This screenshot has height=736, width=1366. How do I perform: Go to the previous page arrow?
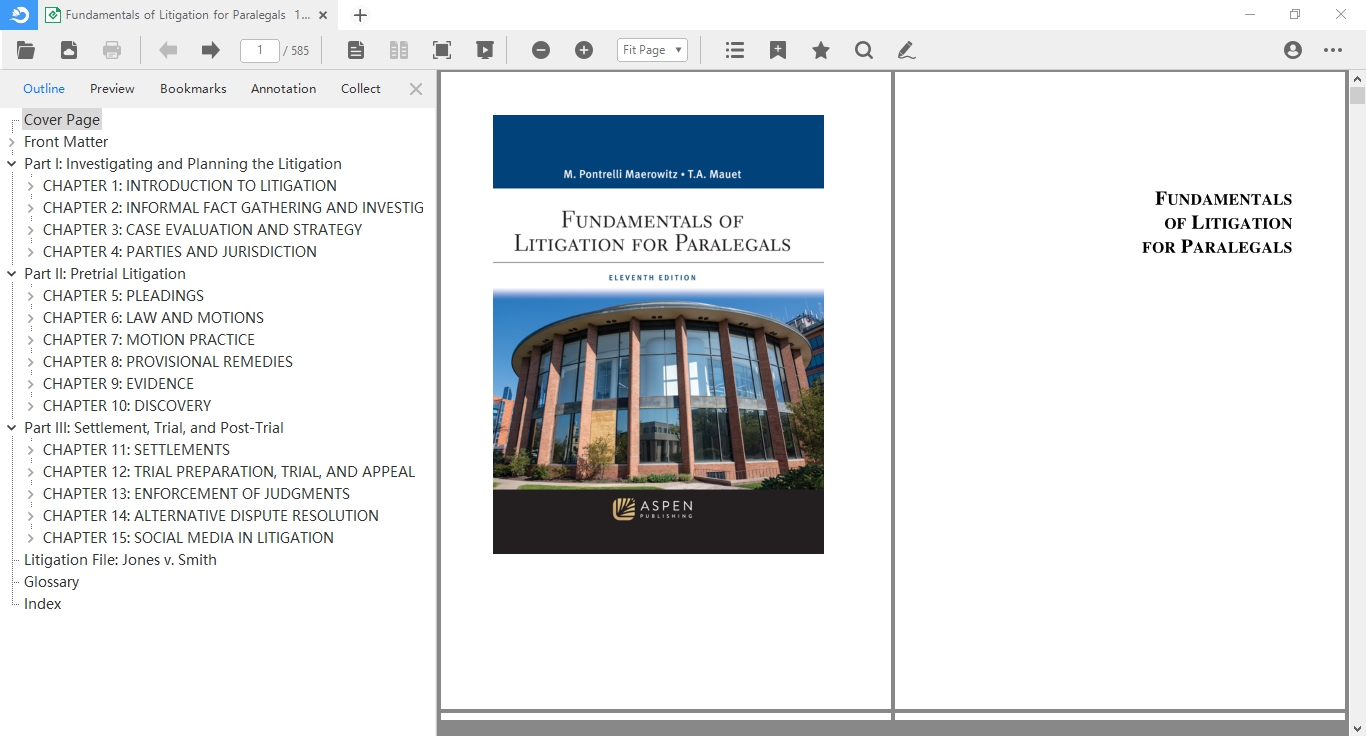[168, 50]
